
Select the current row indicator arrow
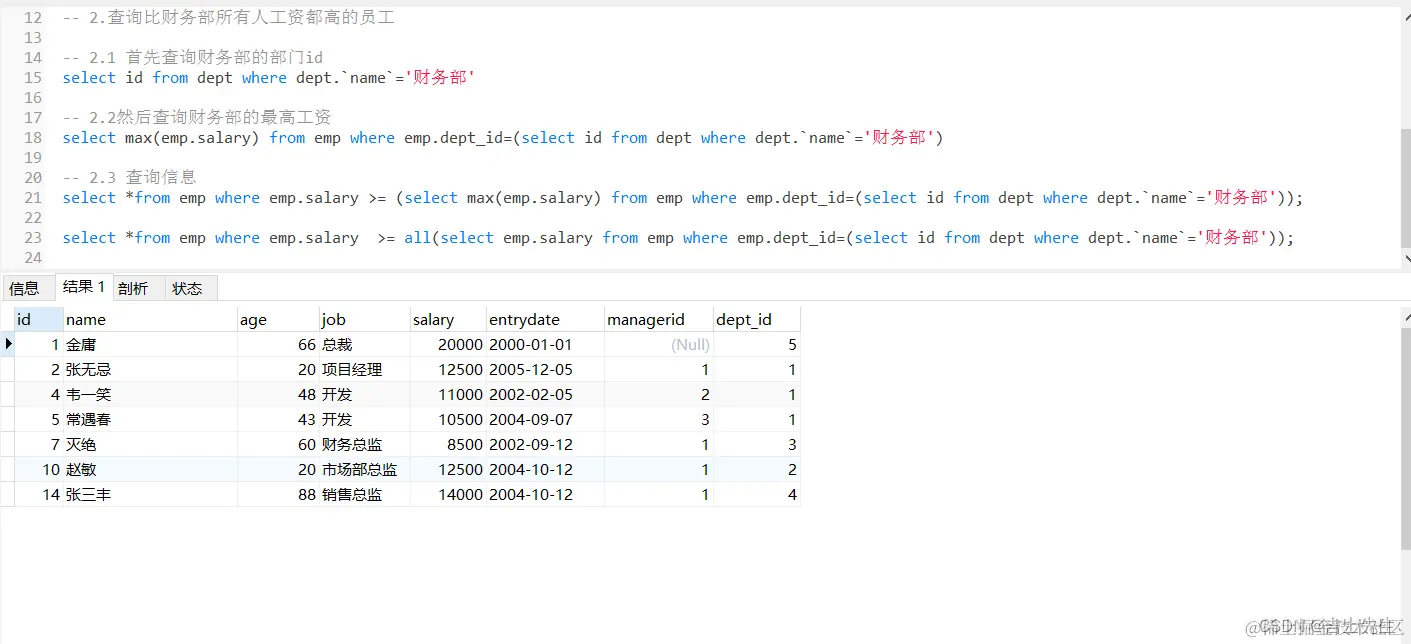[8, 344]
